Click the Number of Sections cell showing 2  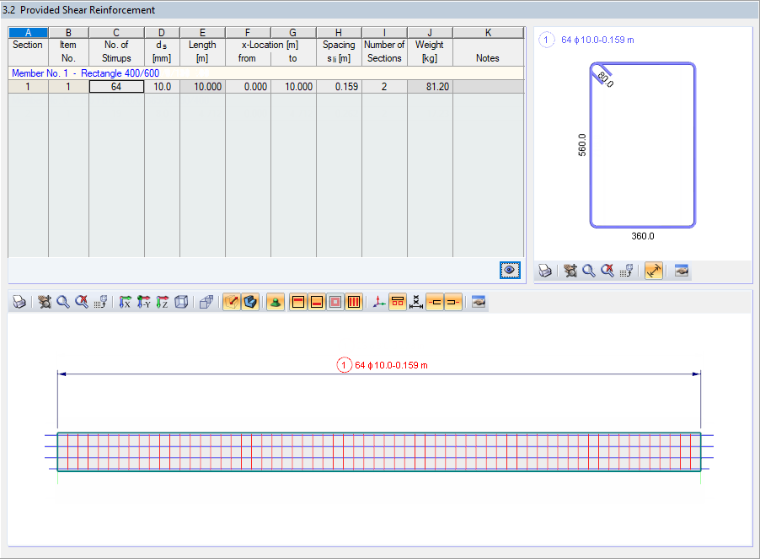[384, 87]
